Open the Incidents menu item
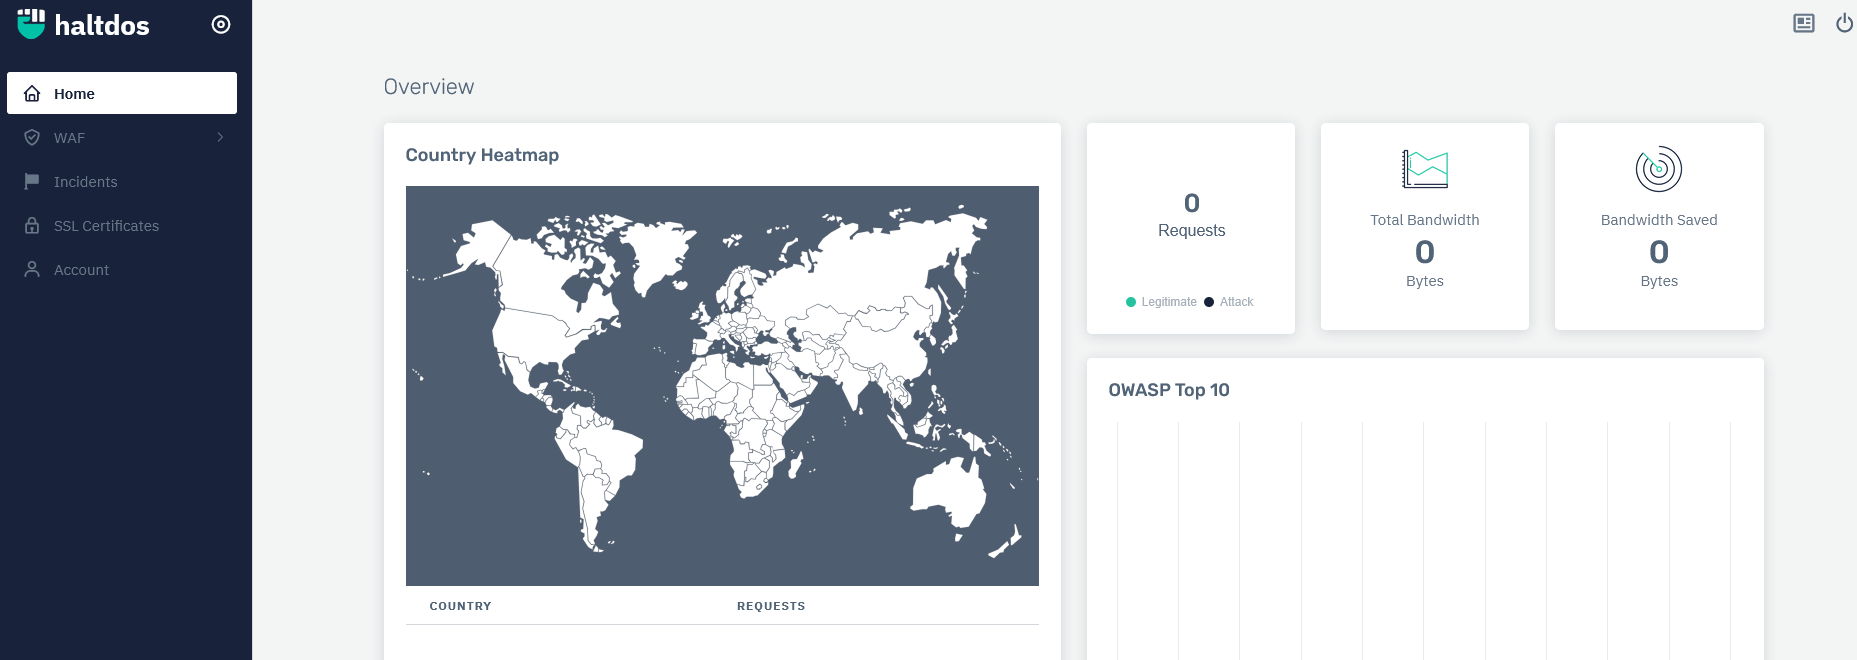 click(x=86, y=182)
